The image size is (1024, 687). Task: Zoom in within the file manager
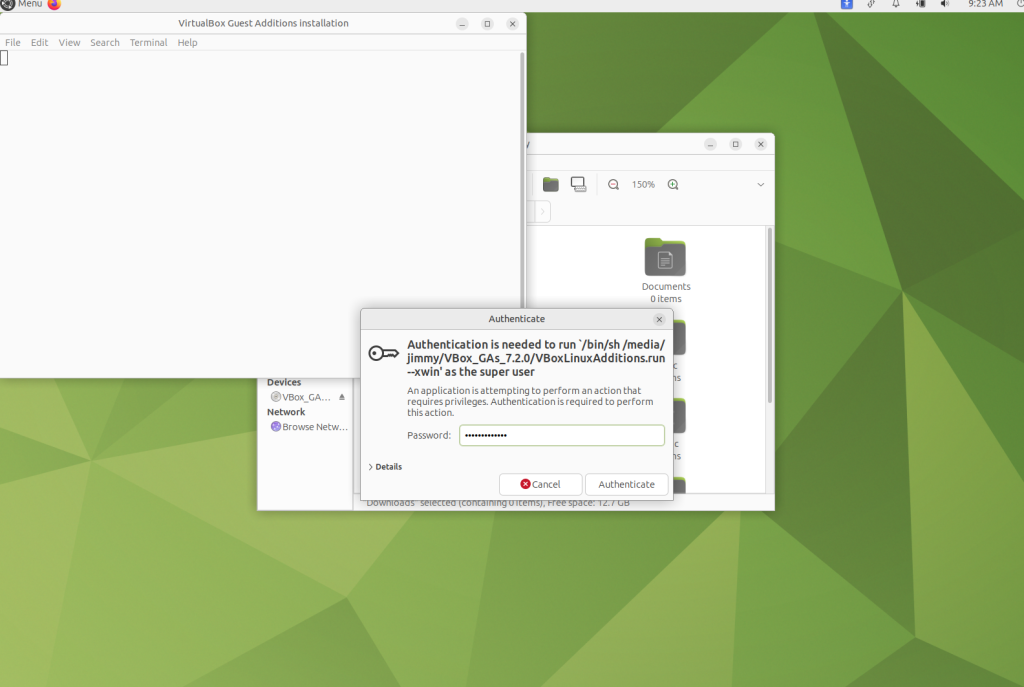673,185
